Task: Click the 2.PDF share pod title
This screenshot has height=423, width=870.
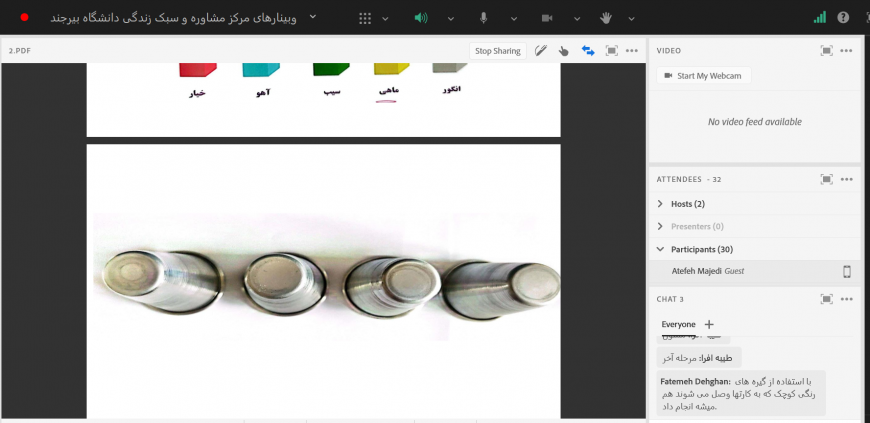Action: pos(19,51)
